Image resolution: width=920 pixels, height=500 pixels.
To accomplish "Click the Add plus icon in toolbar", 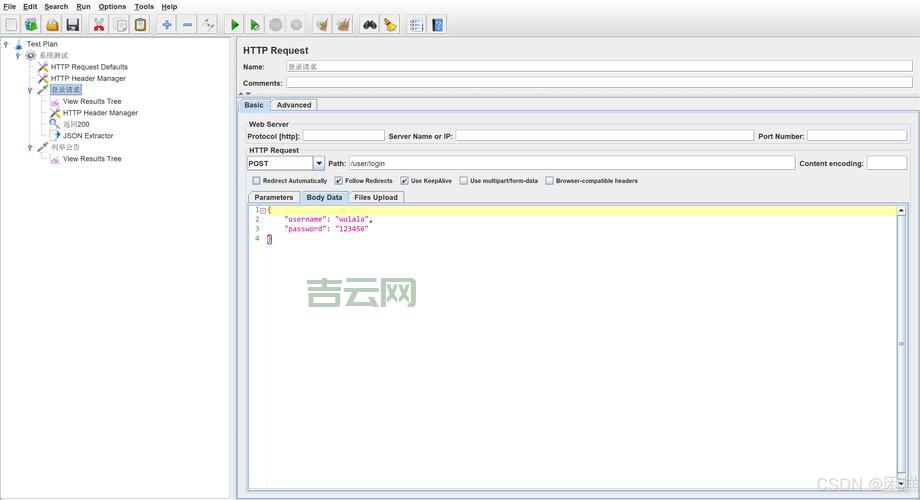I will (x=166, y=25).
